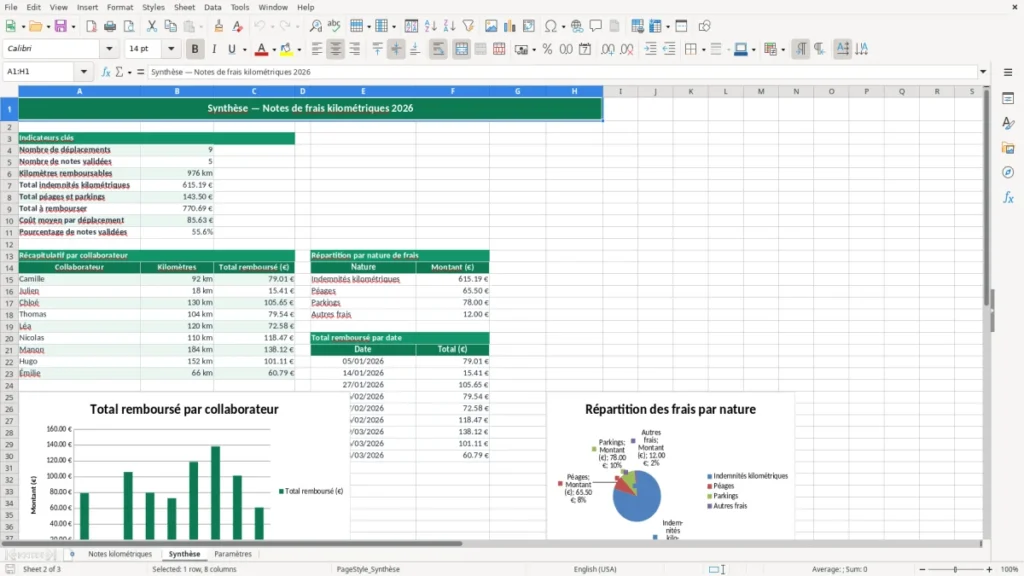
Task: Insert Image icon in toolbar
Action: click(x=491, y=26)
